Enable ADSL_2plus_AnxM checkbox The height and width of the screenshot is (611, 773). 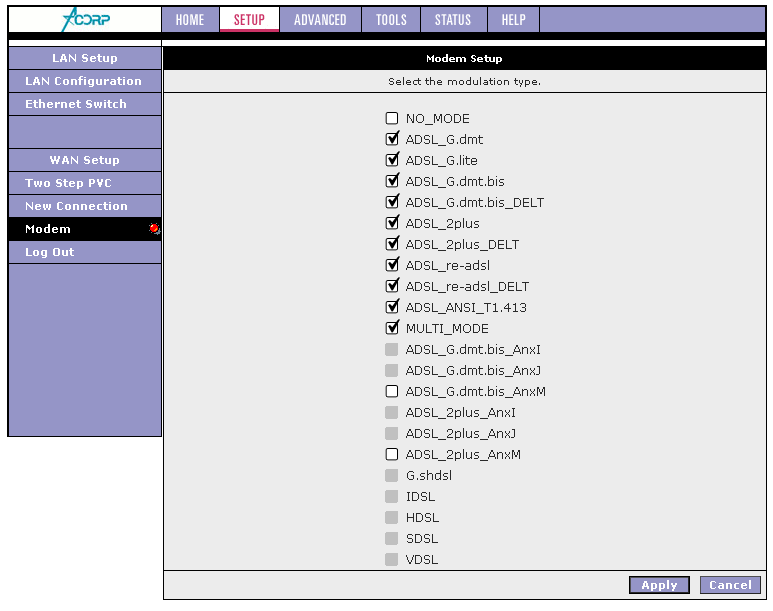[392, 454]
